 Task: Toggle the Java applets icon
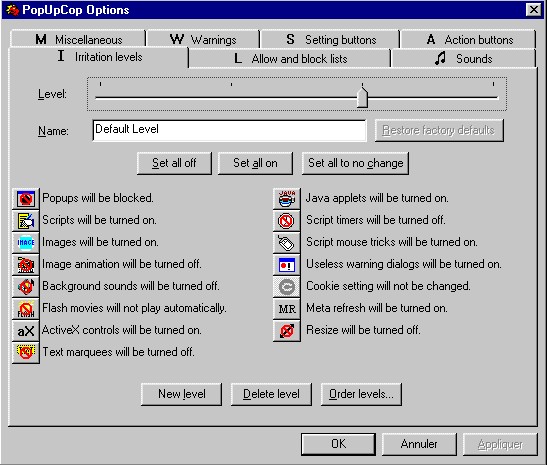point(286,199)
